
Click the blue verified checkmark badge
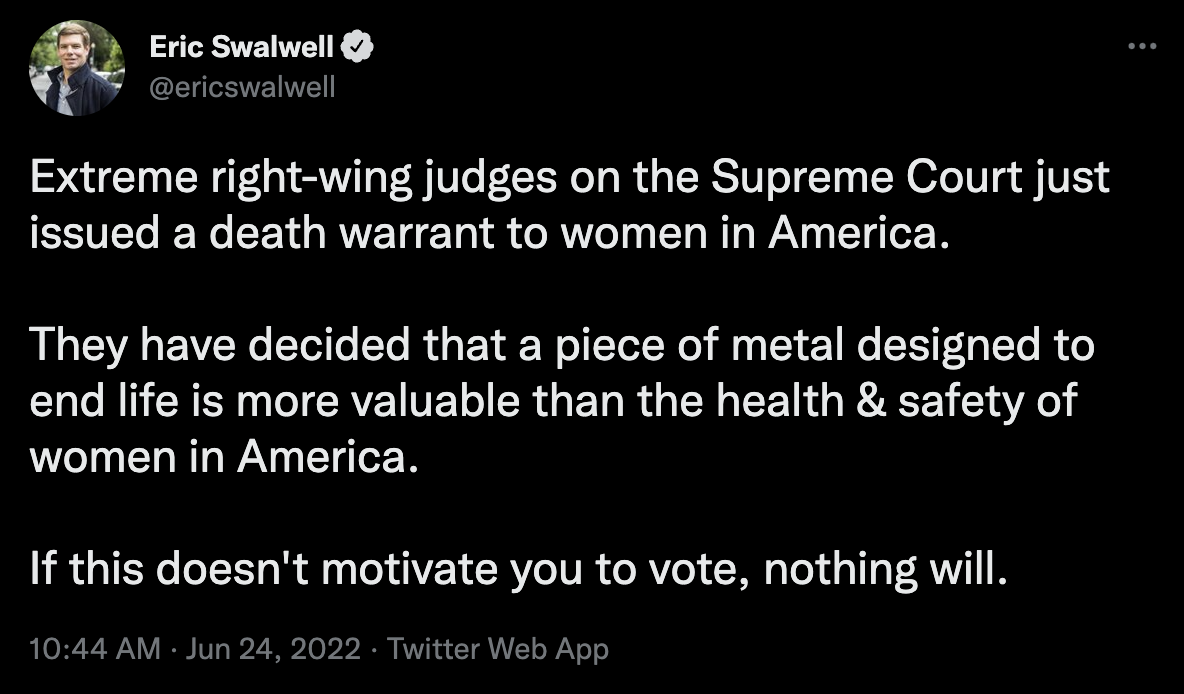click(x=357, y=47)
